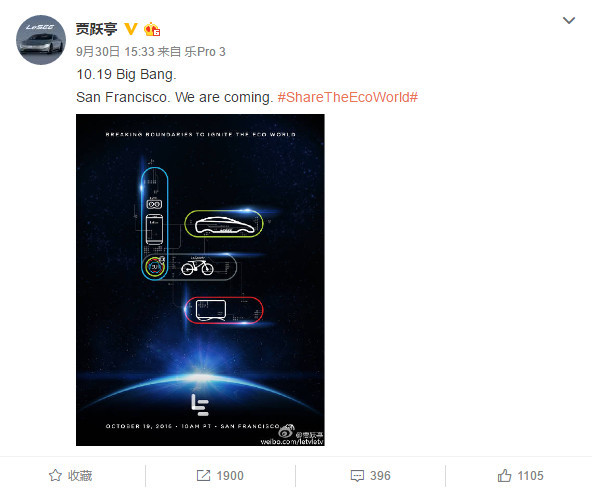Click the star favorite icon
Image resolution: width=592 pixels, height=493 pixels.
tap(55, 475)
